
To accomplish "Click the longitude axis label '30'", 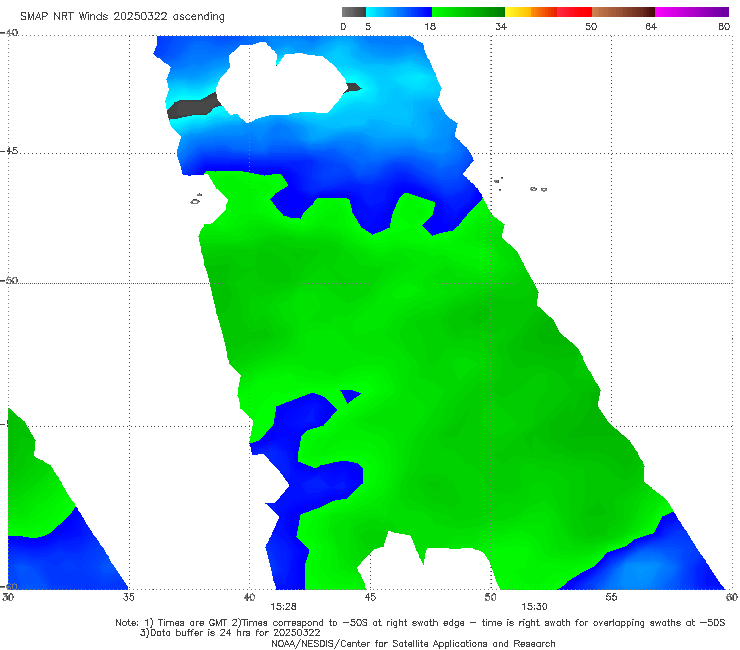I will point(8,597).
